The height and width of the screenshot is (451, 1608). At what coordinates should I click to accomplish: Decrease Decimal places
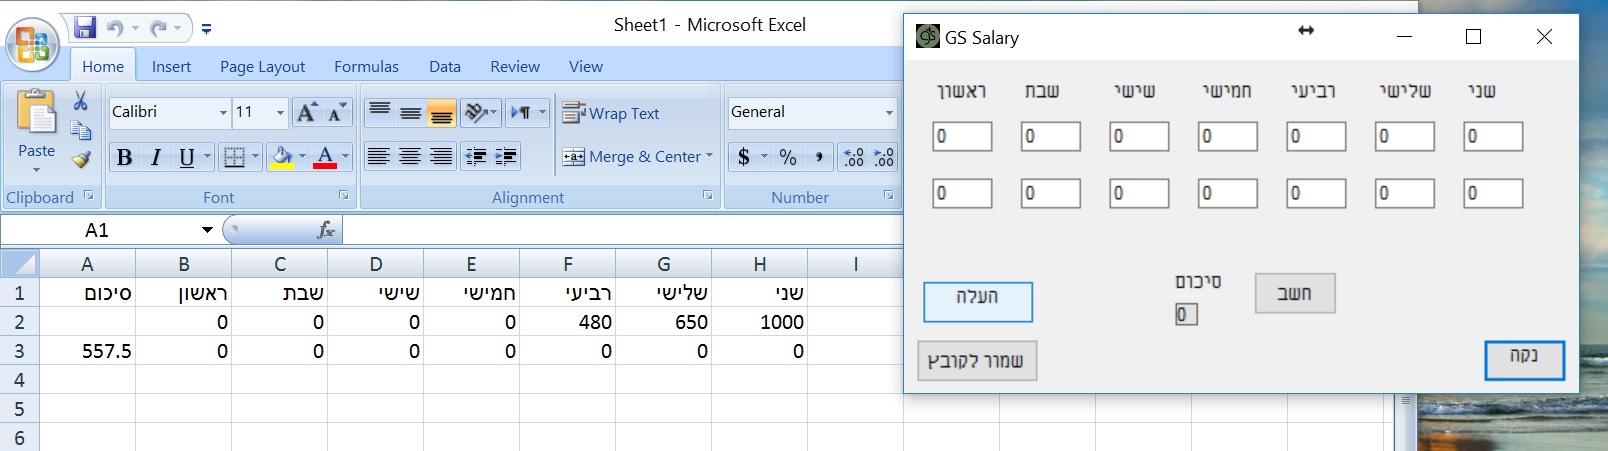click(884, 157)
